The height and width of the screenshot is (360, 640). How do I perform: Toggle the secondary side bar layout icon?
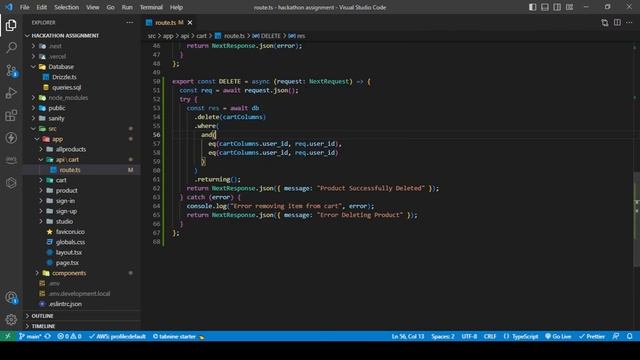pos(557,7)
